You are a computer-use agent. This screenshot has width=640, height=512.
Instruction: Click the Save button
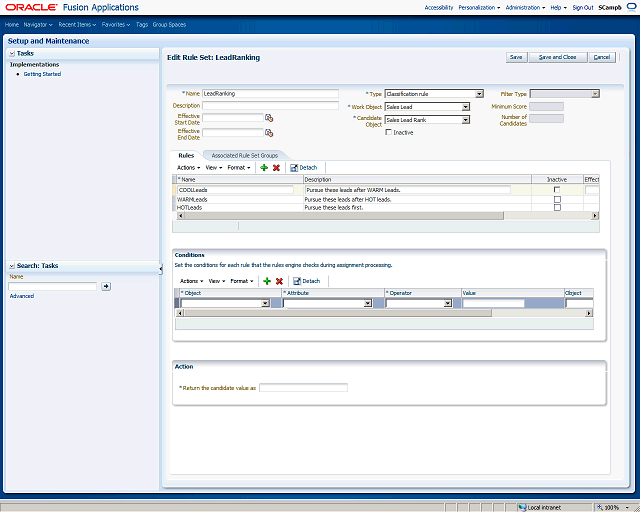click(516, 57)
